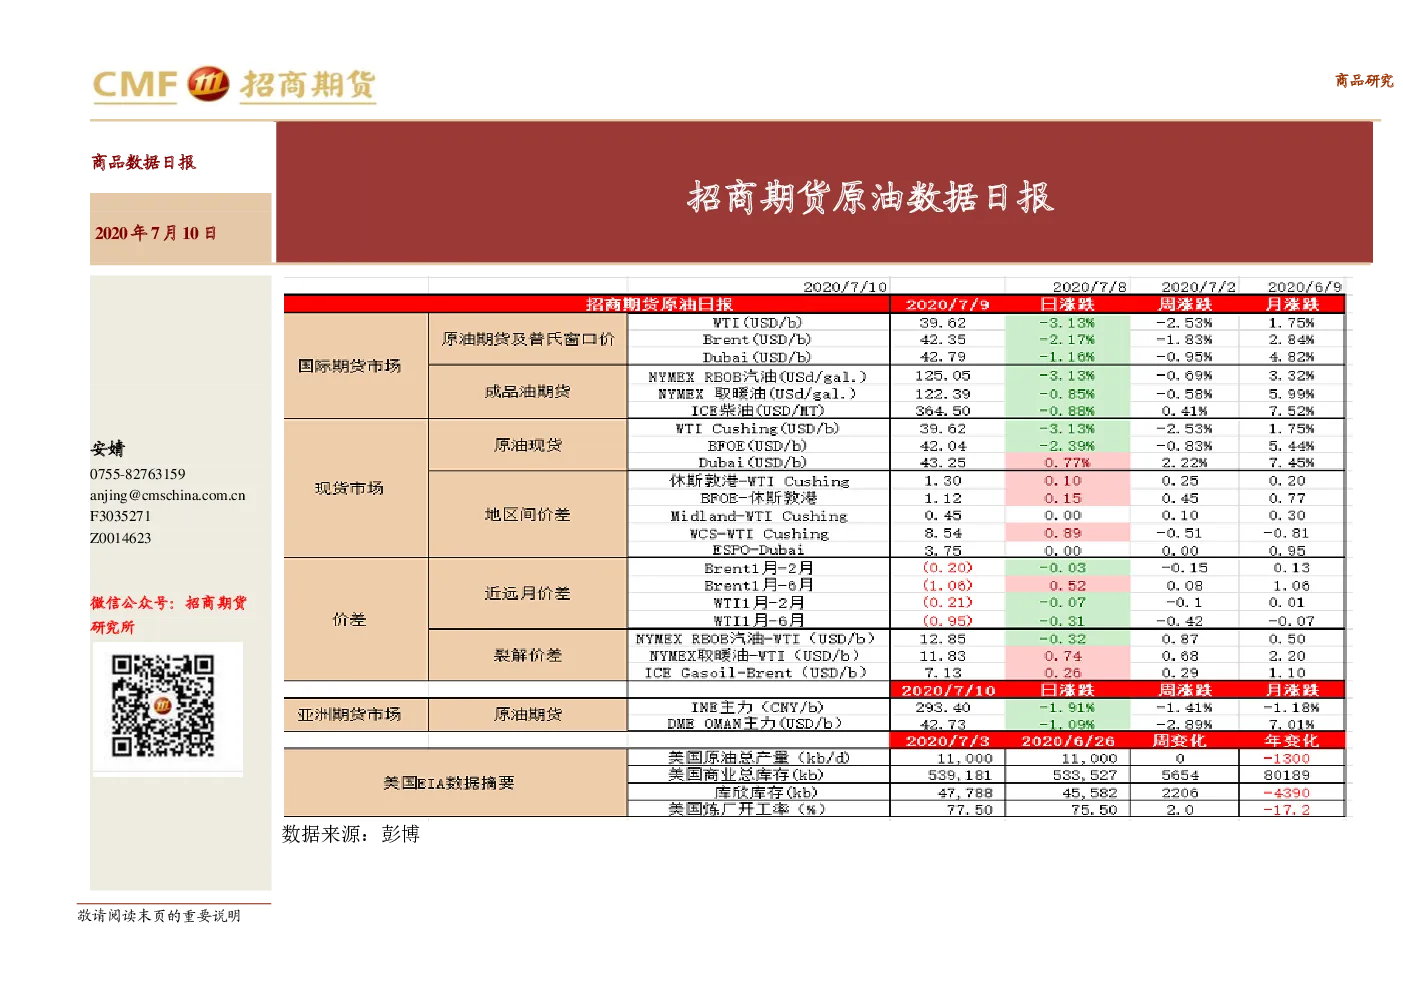This screenshot has width=1403, height=992.
Task: Select the 原油期货及普氏窗口价 subcategory cell
Action: (x=528, y=339)
